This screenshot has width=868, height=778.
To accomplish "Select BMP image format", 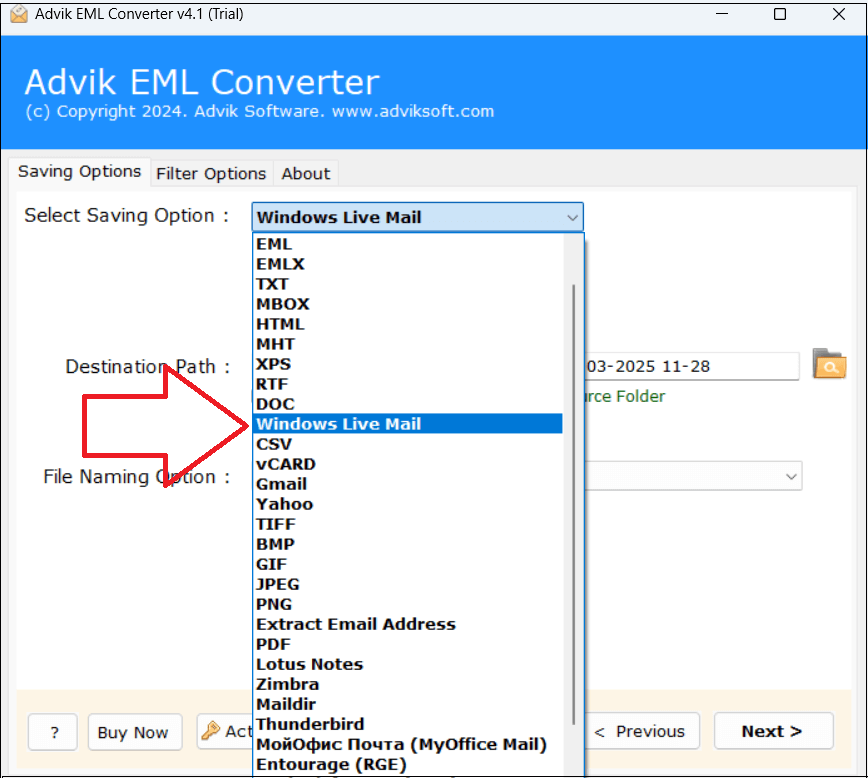I will tap(407, 544).
